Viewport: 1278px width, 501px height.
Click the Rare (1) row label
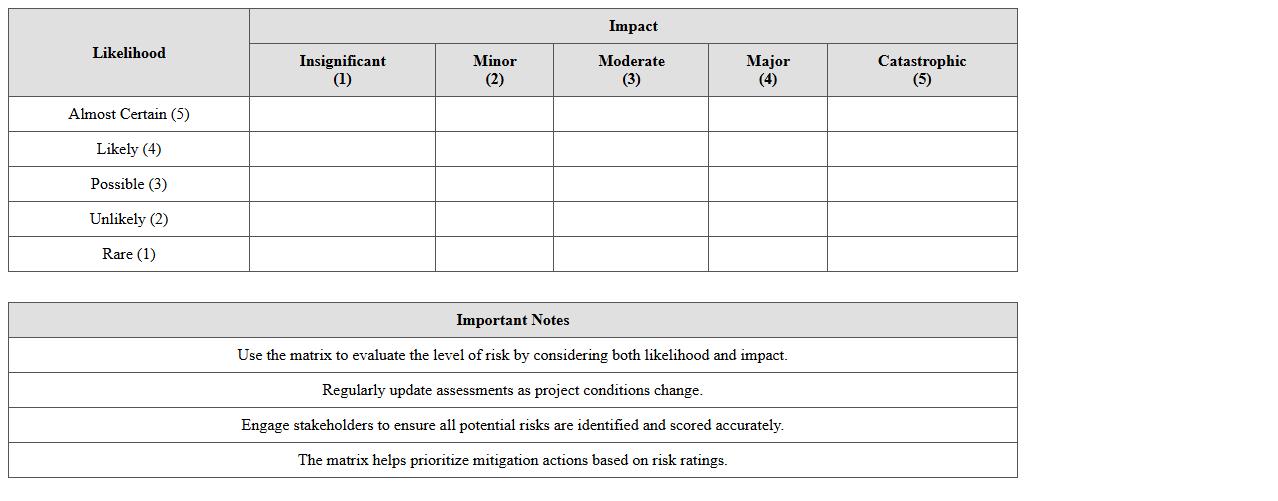pyautogui.click(x=129, y=254)
